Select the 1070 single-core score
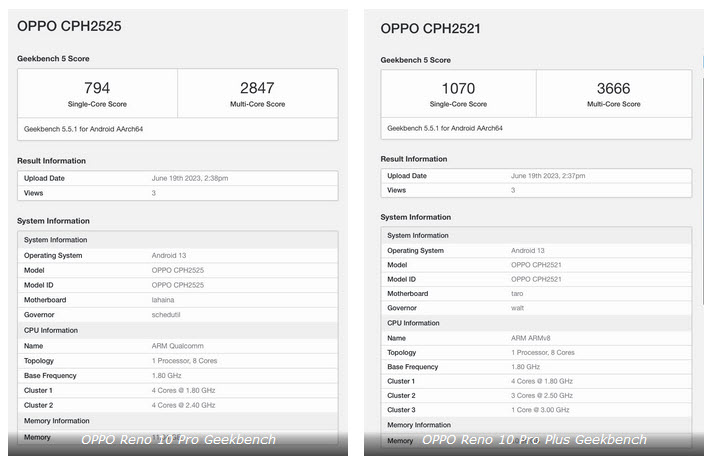The width and height of the screenshot is (719, 467). point(458,88)
